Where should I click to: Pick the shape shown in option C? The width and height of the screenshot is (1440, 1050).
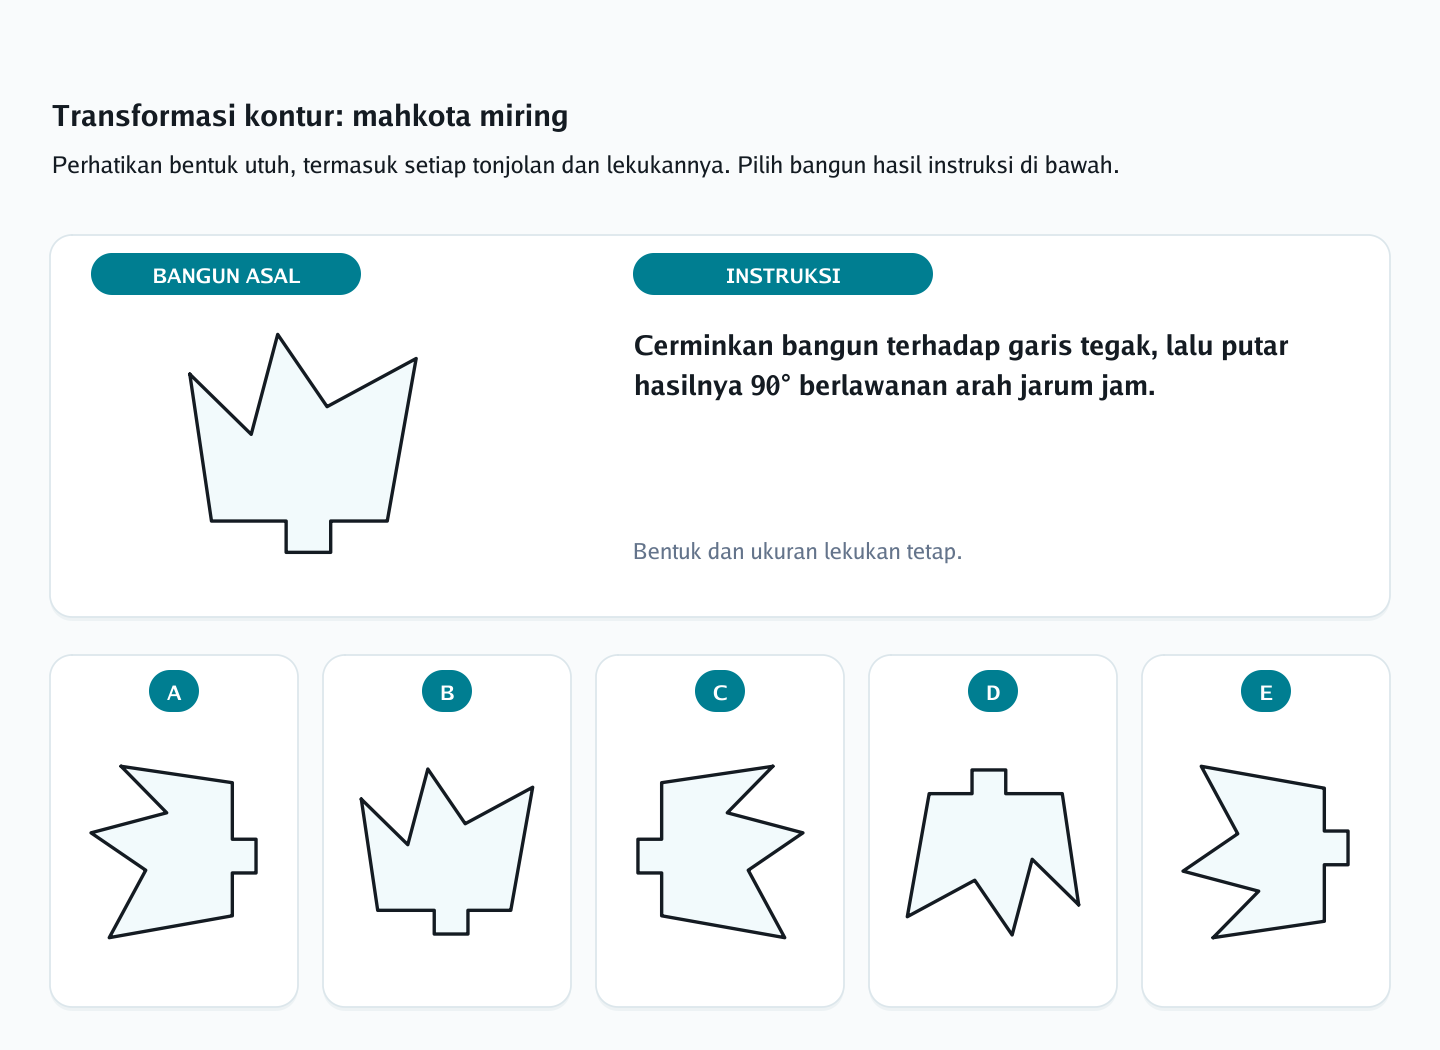tap(720, 852)
